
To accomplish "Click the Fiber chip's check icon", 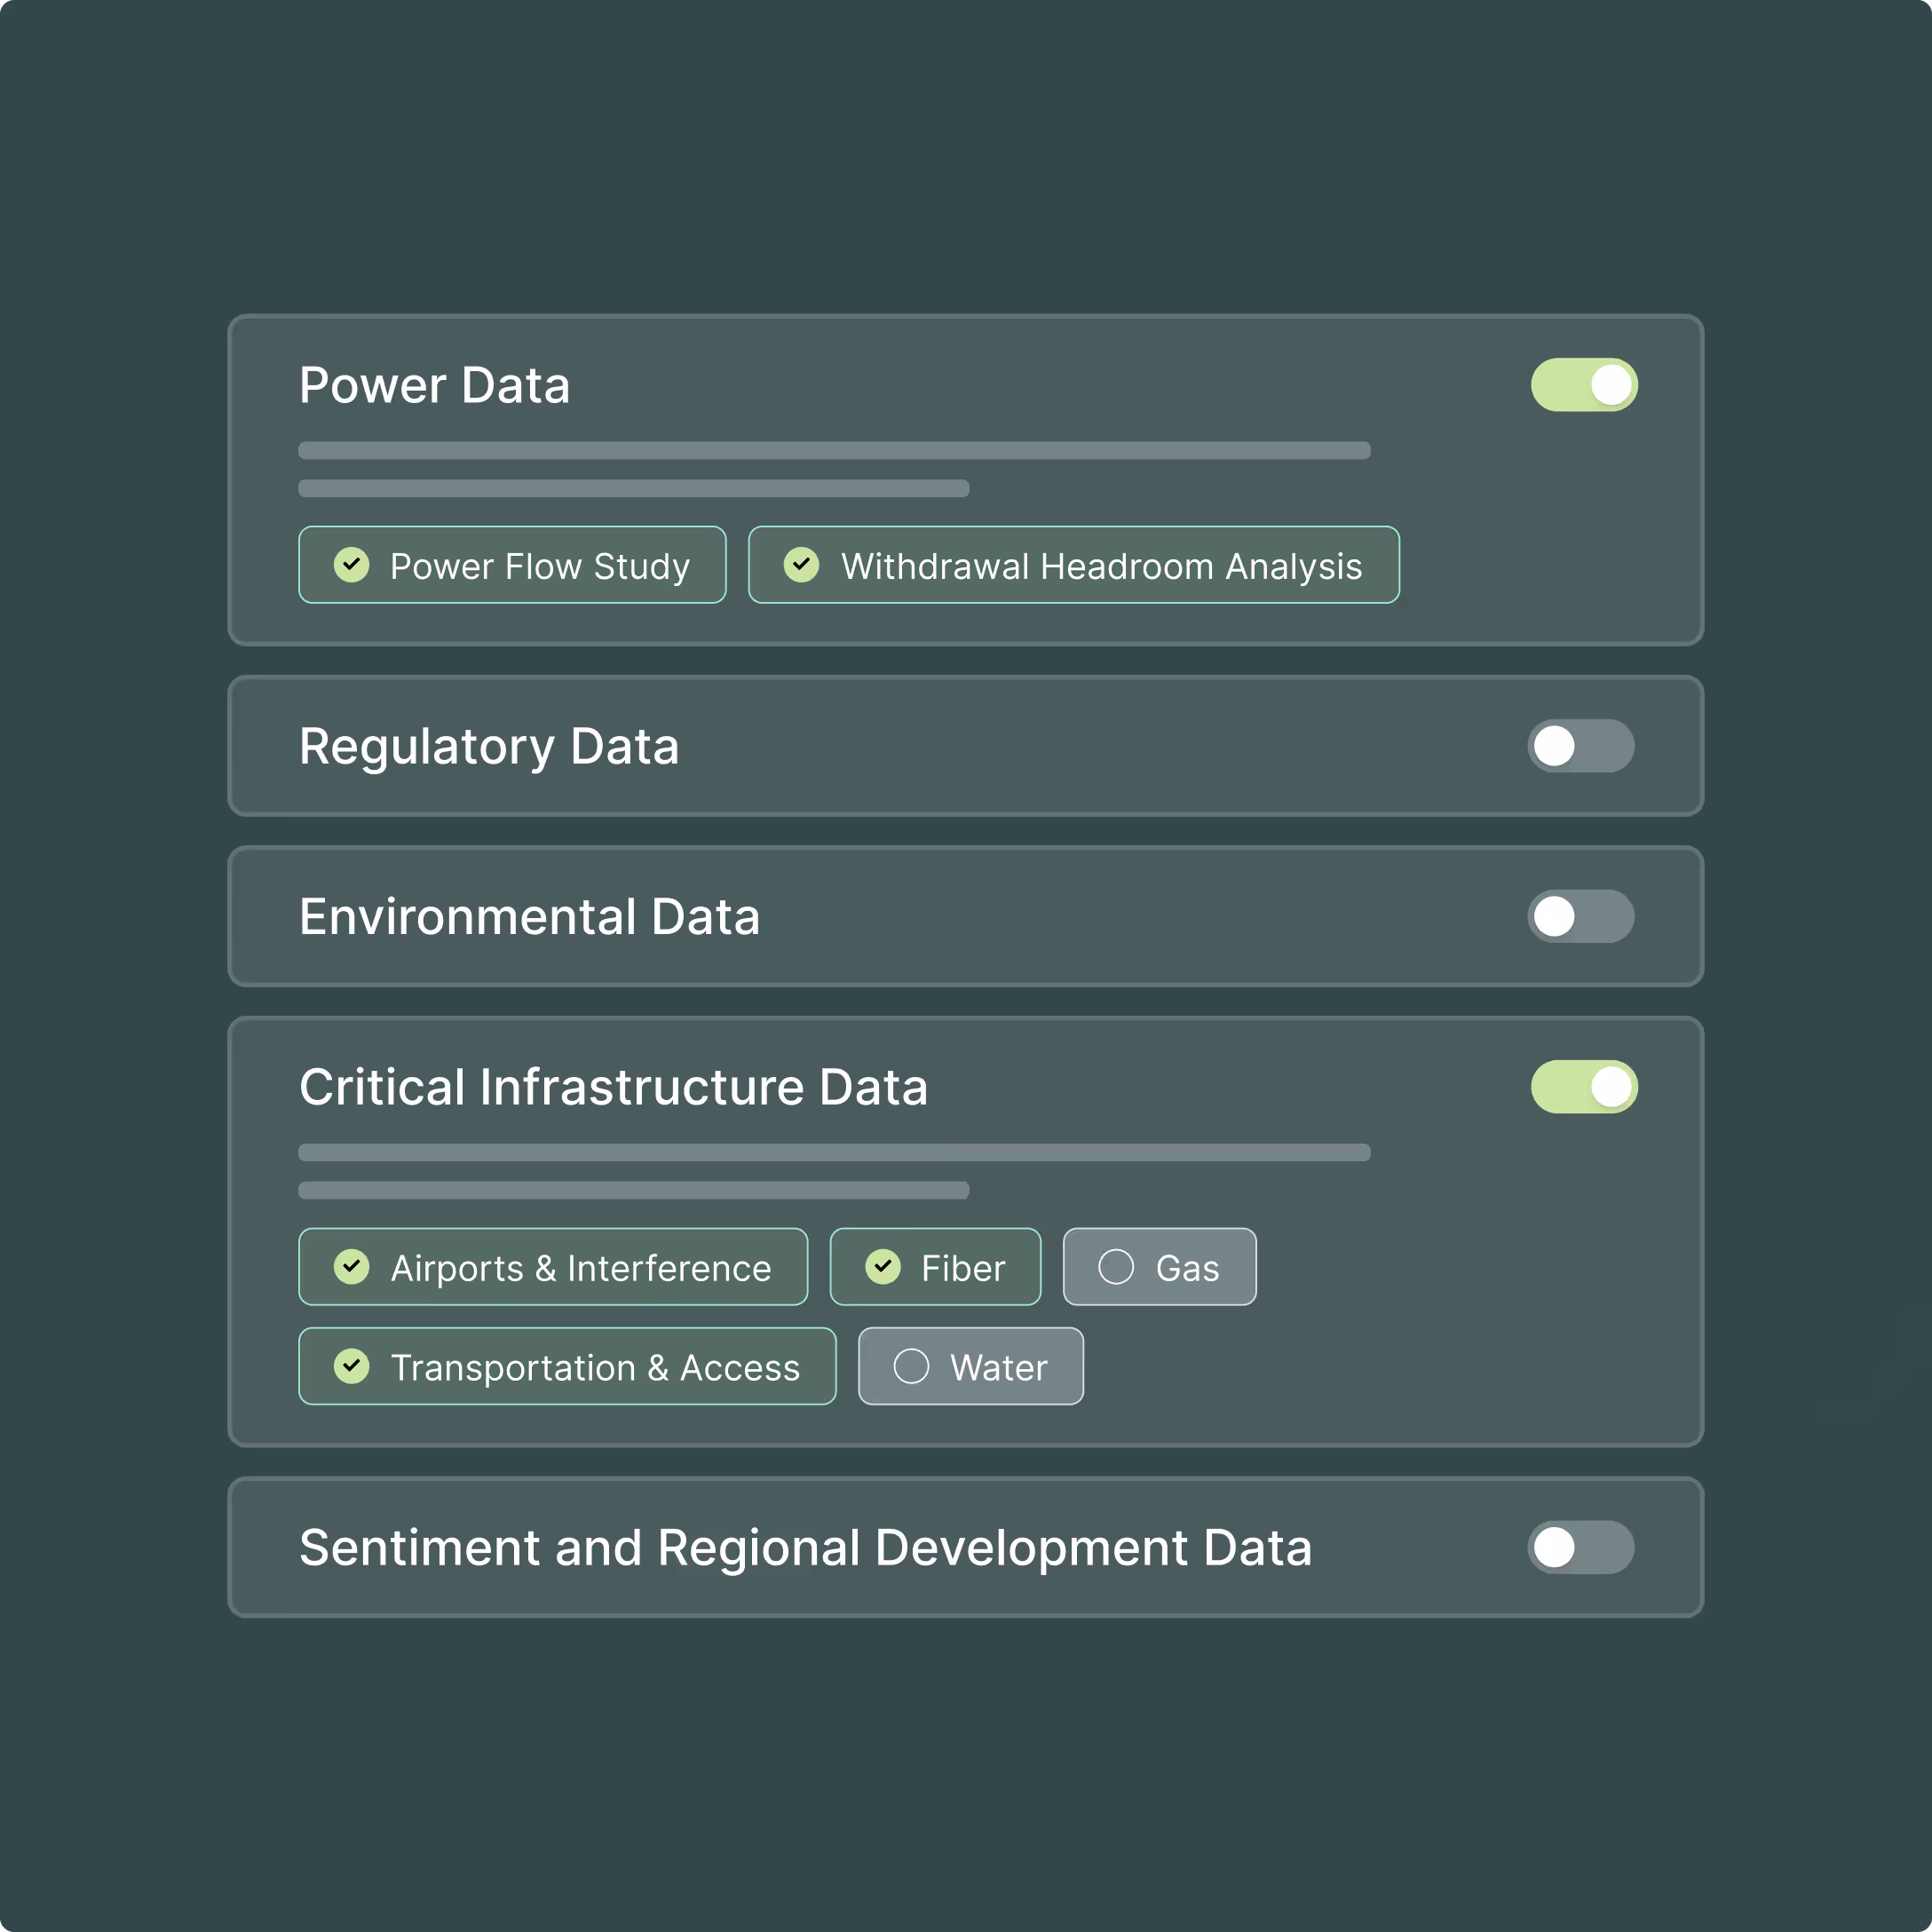I will [883, 1267].
